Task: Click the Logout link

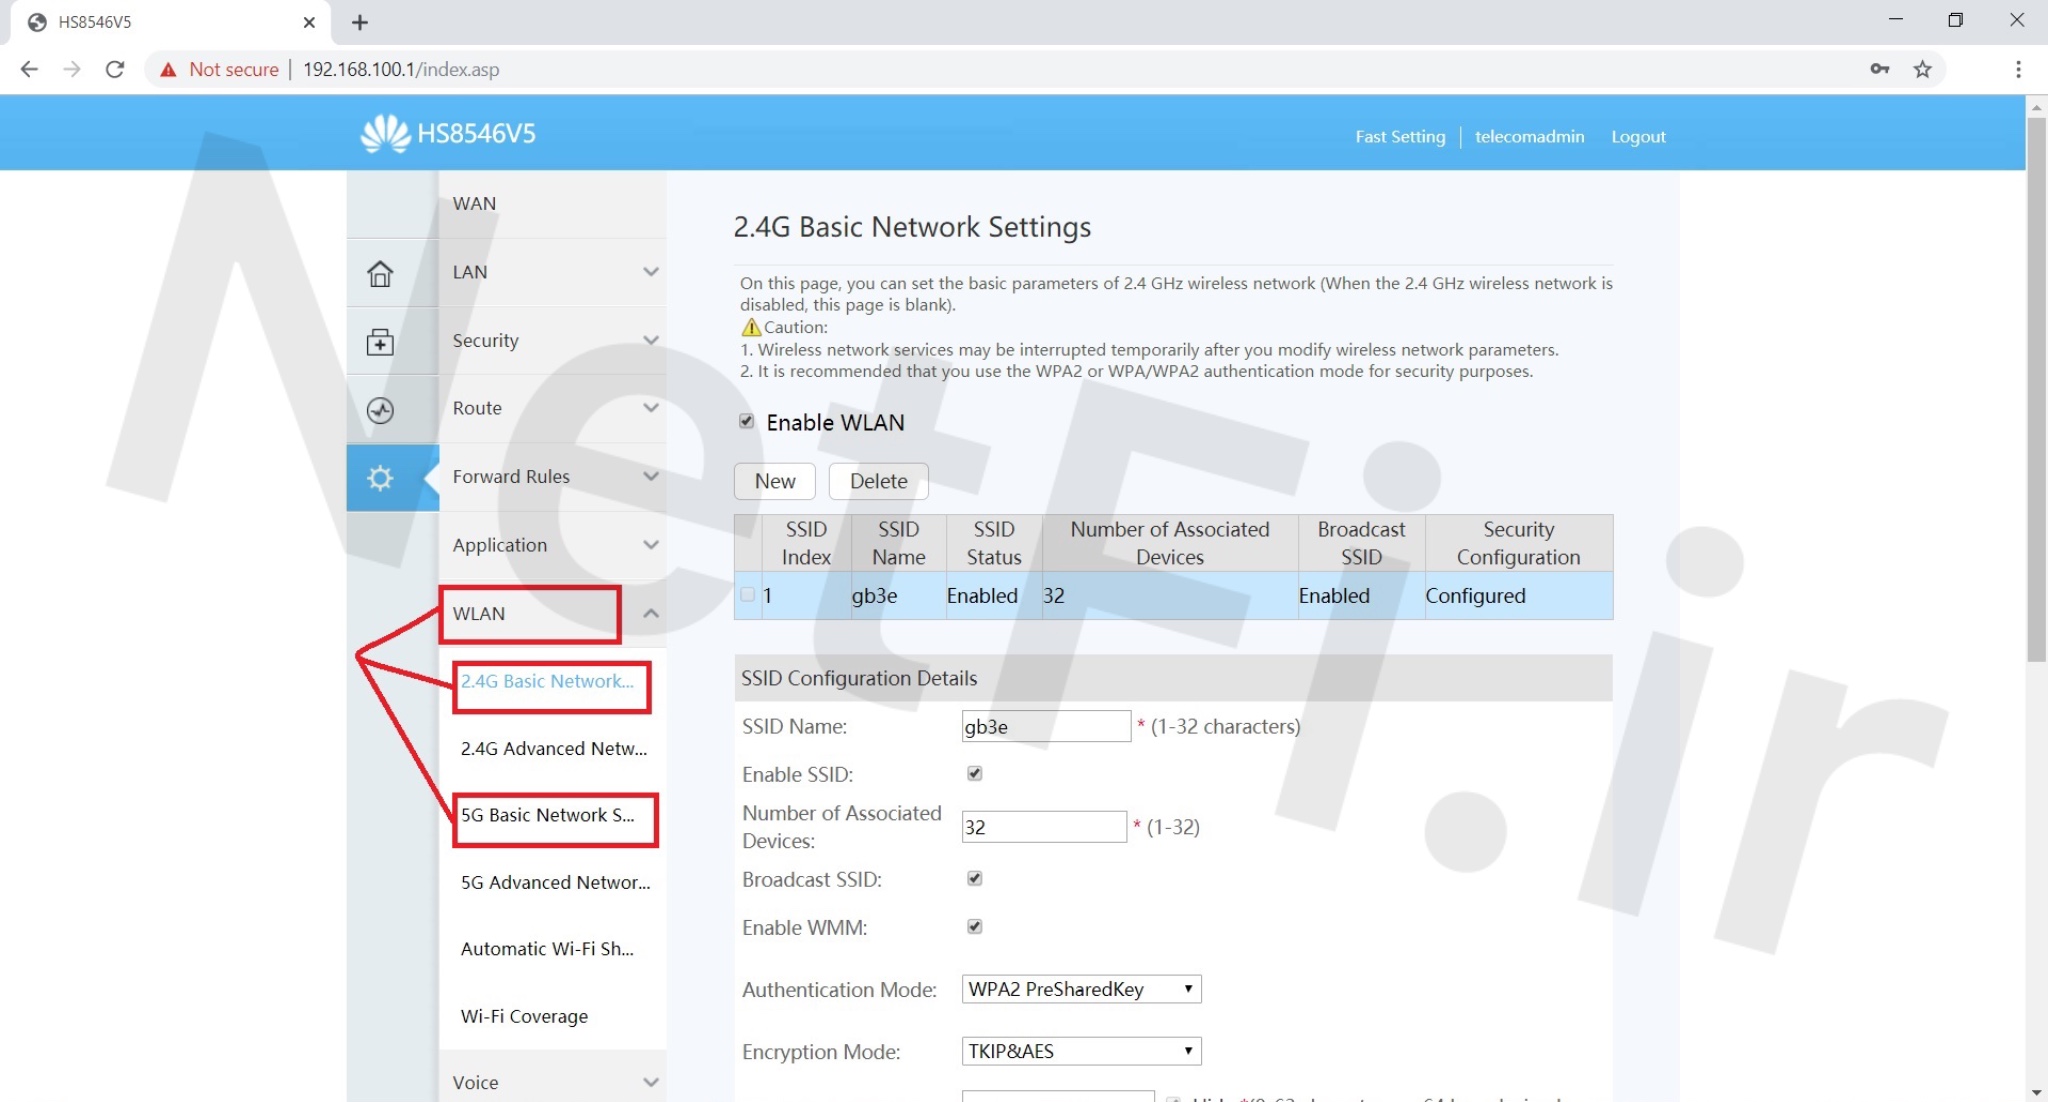Action: tap(1637, 137)
